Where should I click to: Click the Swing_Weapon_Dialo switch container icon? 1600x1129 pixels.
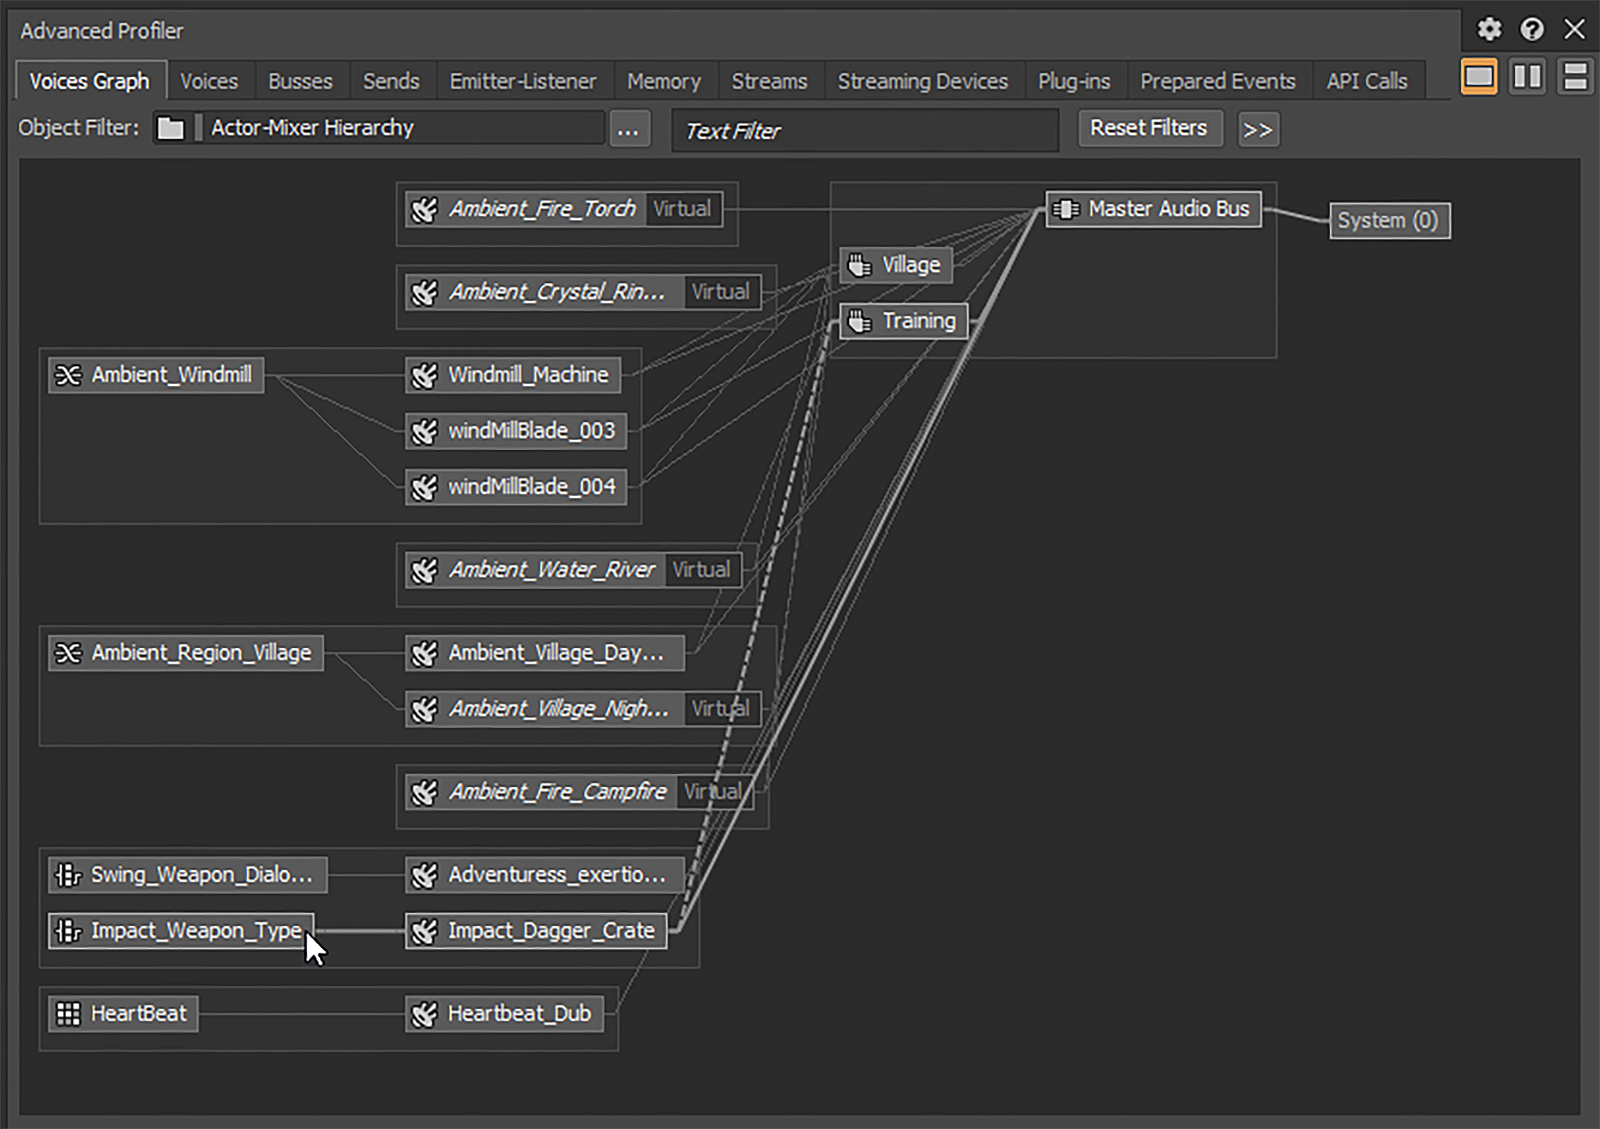tap(68, 875)
